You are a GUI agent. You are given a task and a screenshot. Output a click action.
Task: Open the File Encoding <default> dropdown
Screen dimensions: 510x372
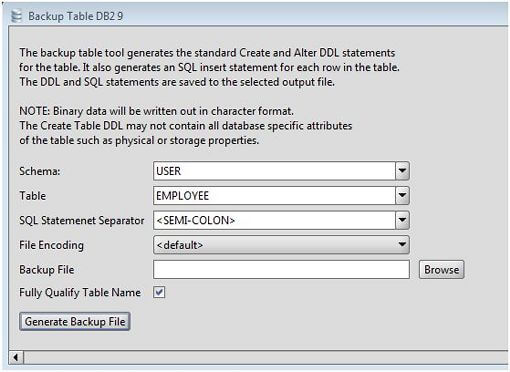(281, 245)
